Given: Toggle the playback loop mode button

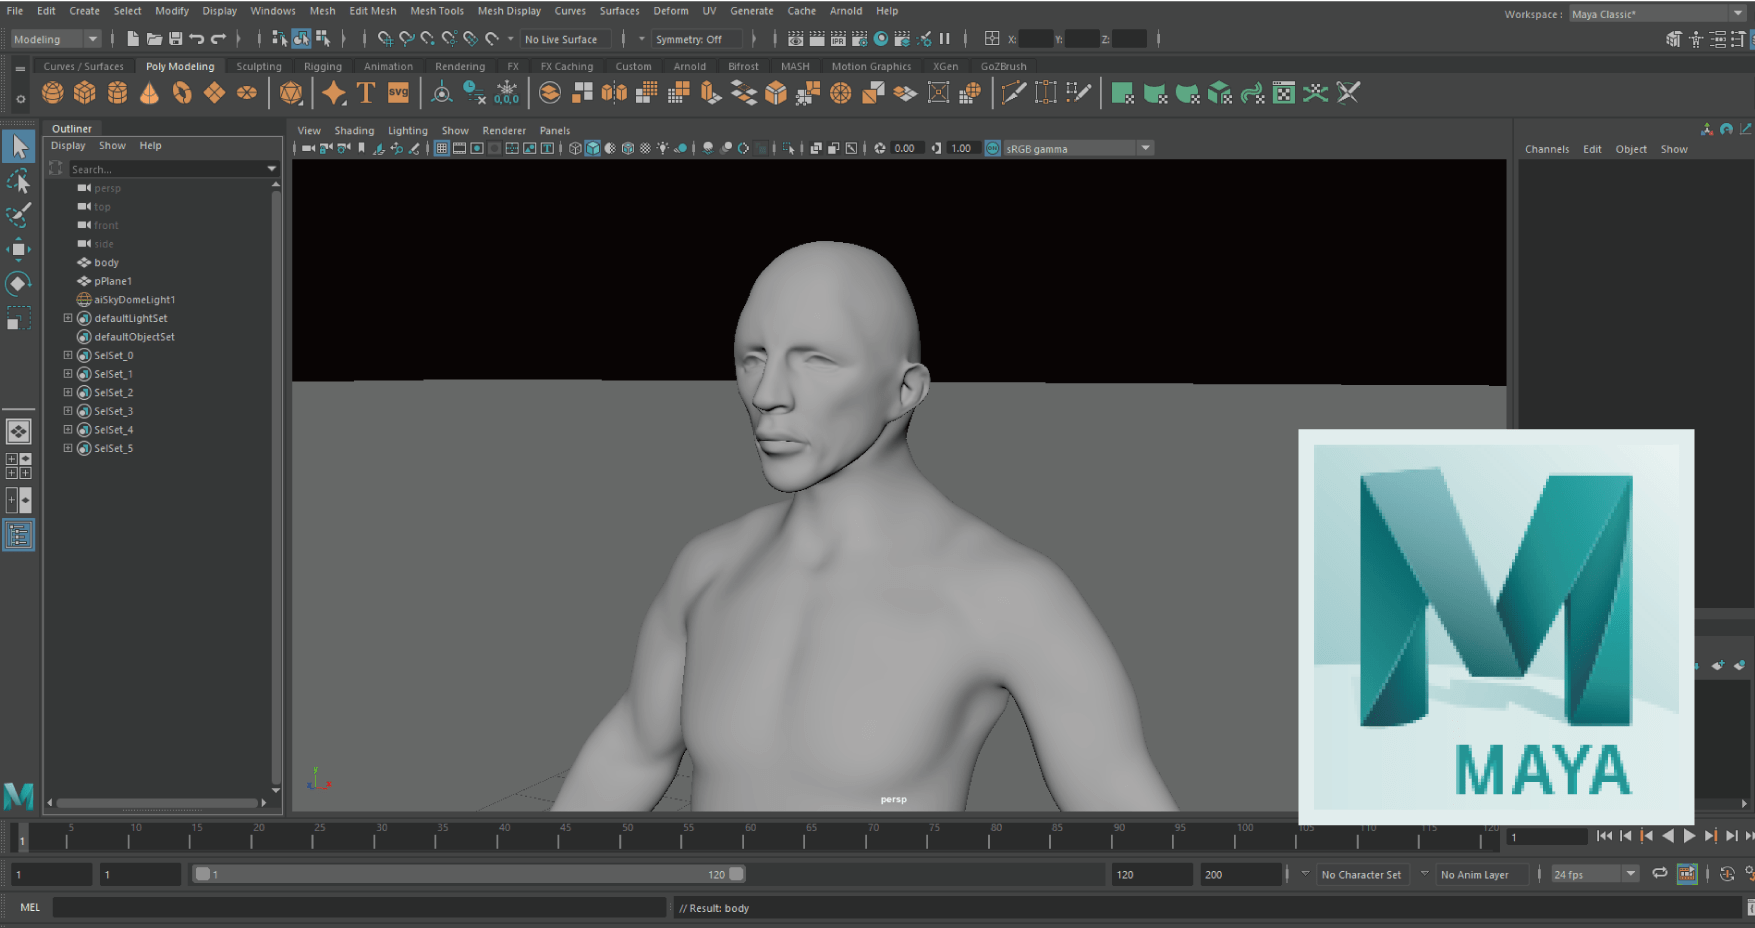Looking at the screenshot, I should click(x=1660, y=873).
